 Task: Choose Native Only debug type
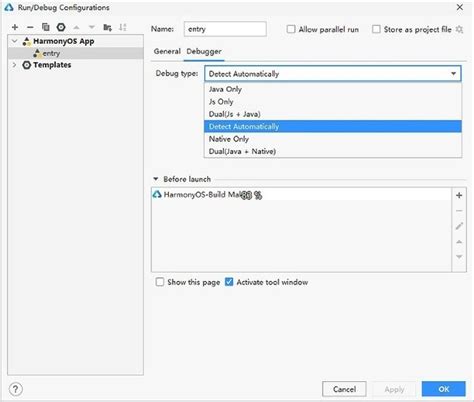(333, 139)
